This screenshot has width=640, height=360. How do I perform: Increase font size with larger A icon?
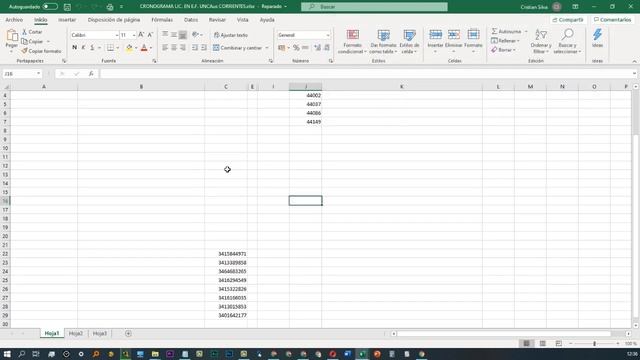[141, 35]
